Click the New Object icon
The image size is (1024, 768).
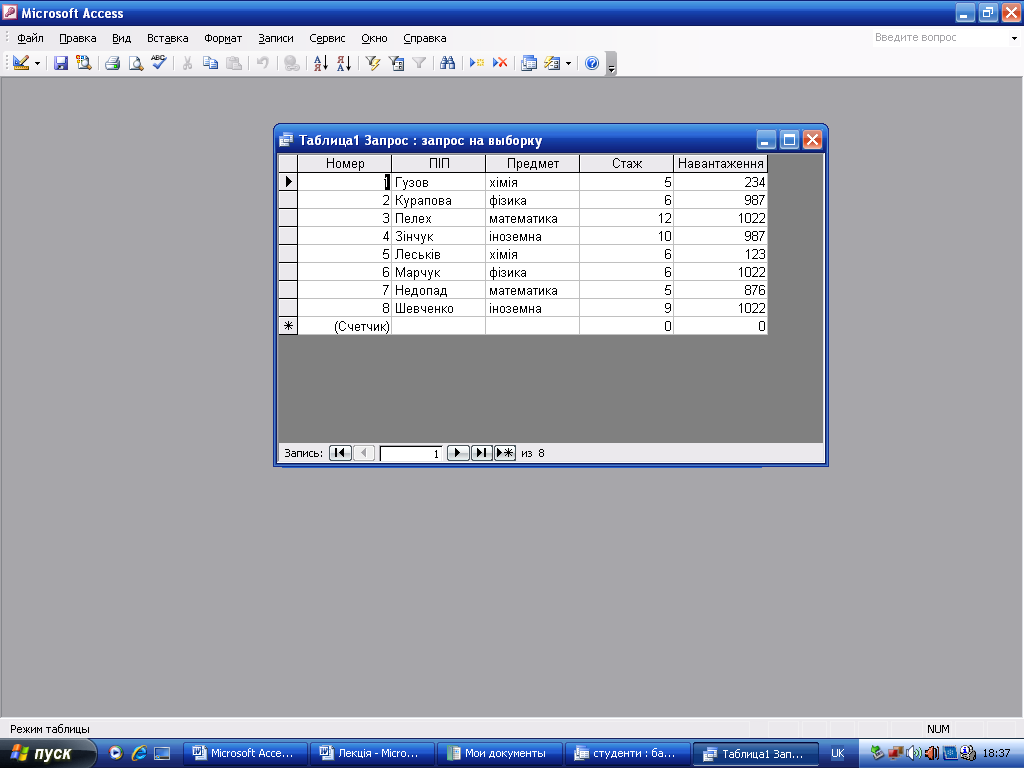coord(552,63)
